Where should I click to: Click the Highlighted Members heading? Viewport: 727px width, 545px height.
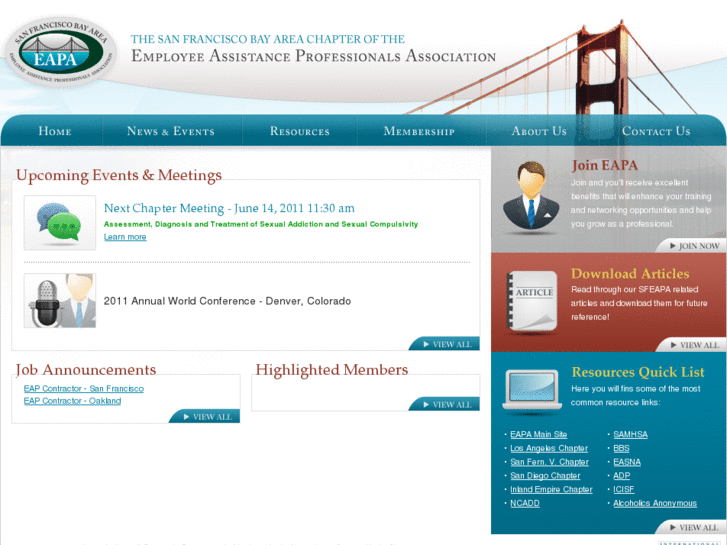pyautogui.click(x=332, y=370)
